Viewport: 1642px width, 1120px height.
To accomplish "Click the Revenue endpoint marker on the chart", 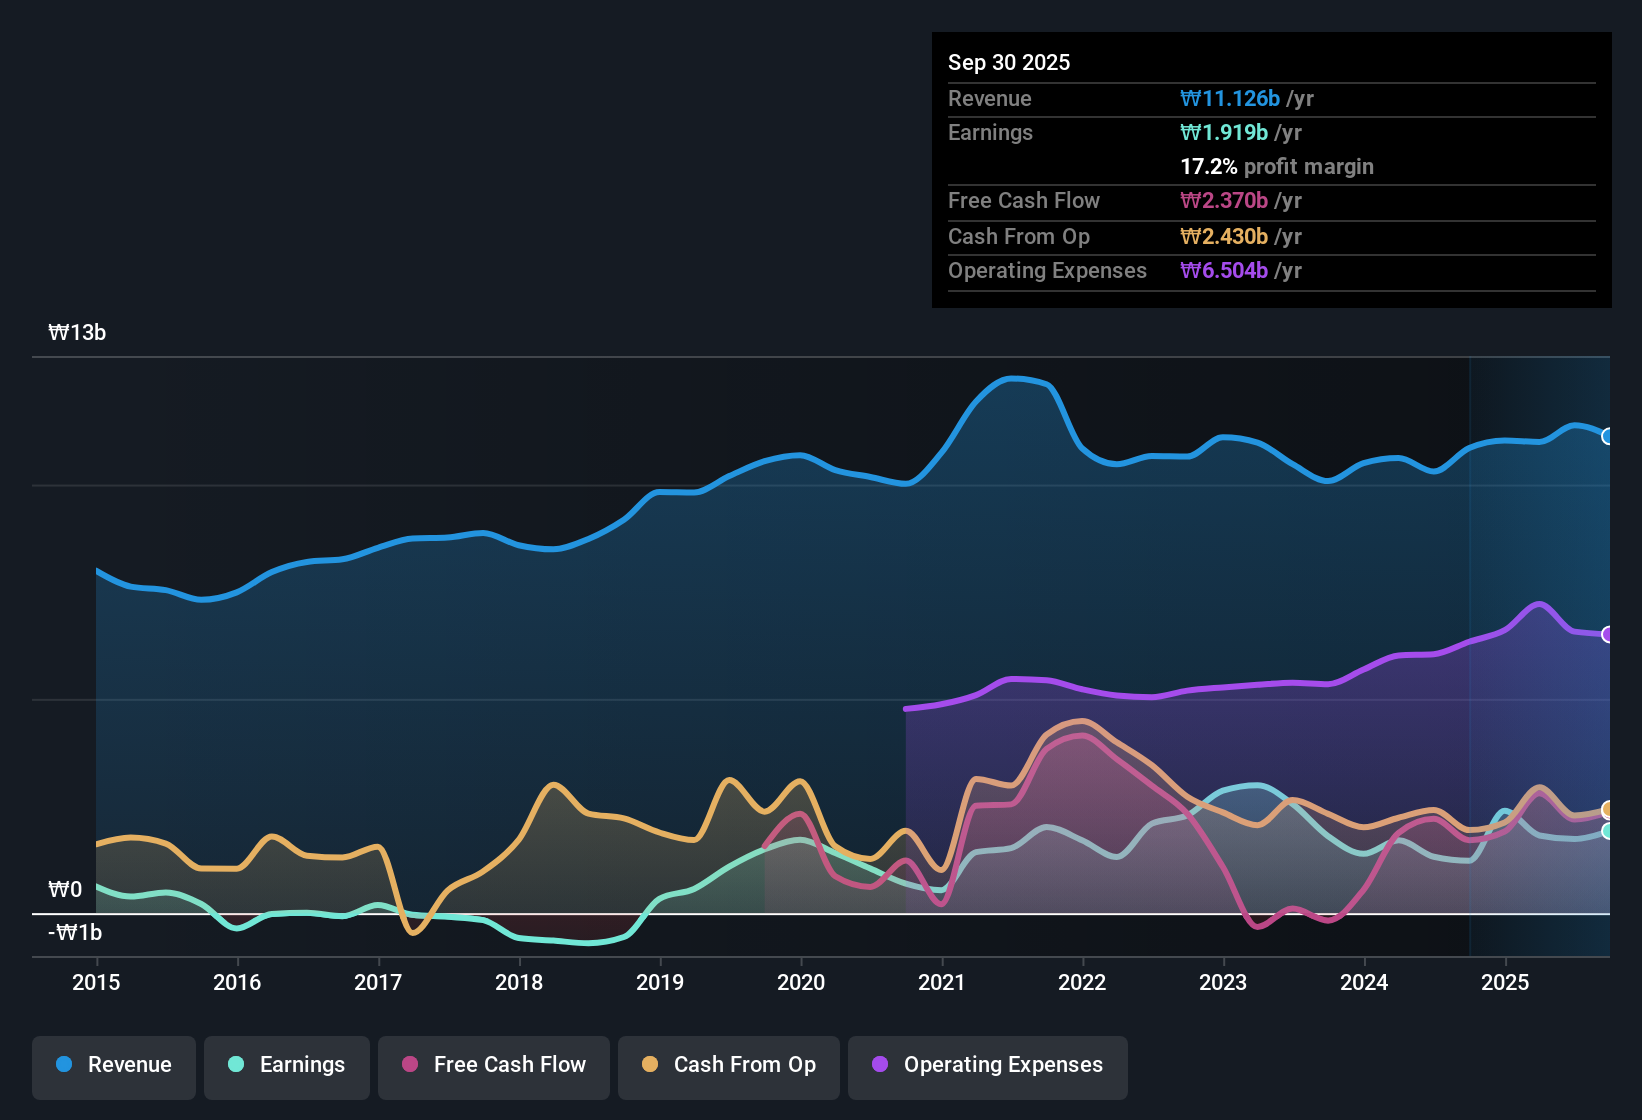I will click(1607, 437).
